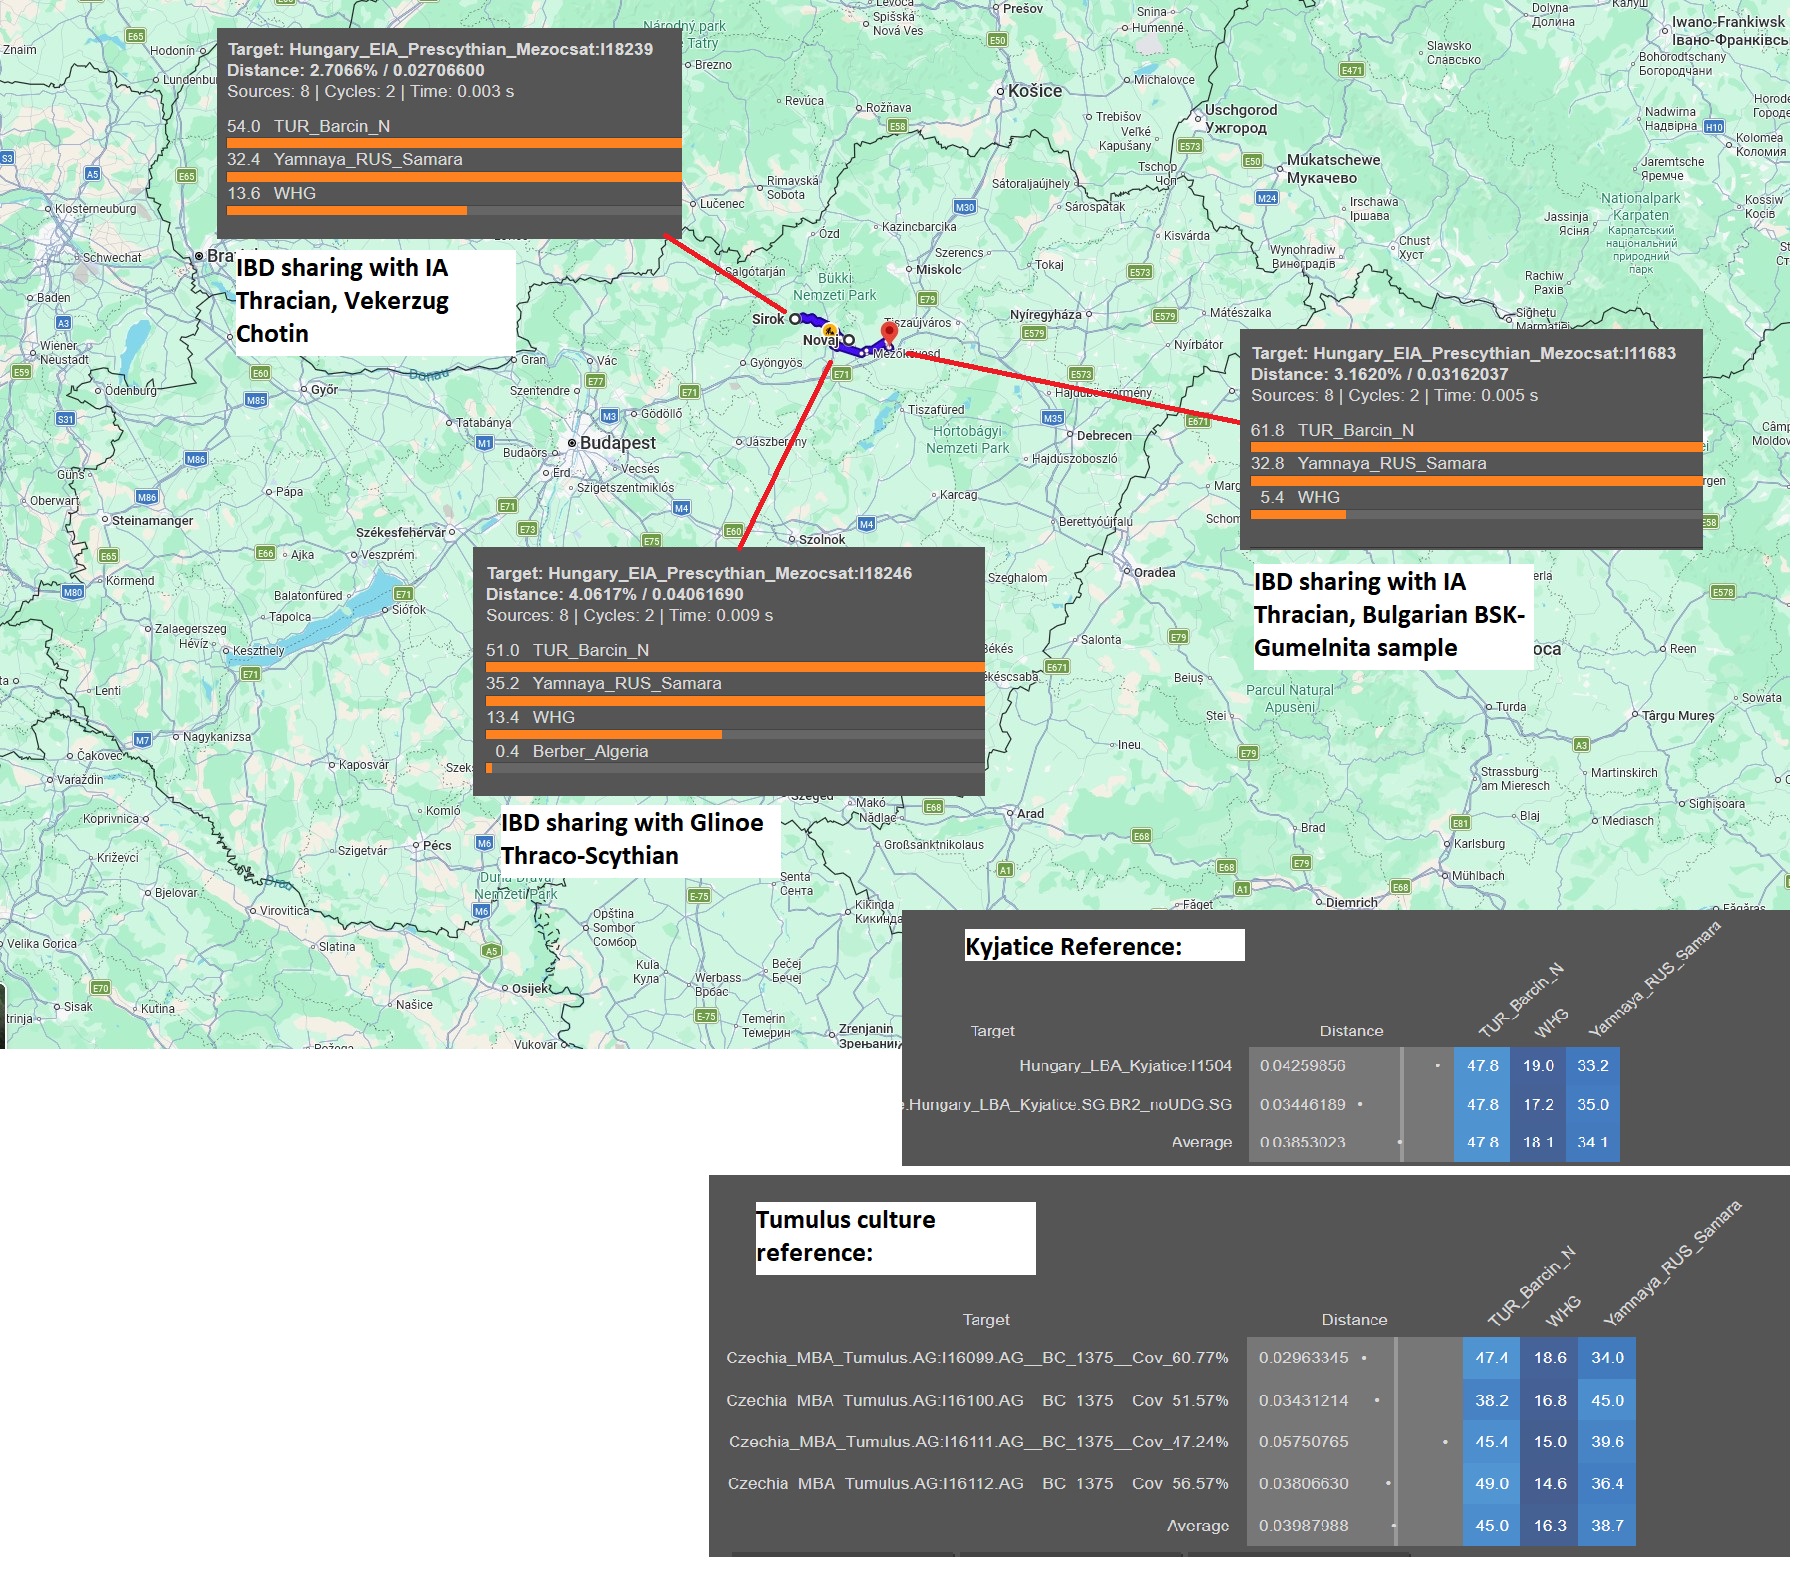The height and width of the screenshot is (1574, 1807).
Task: Click the Mezocsat:I18246 target title
Action: [699, 573]
